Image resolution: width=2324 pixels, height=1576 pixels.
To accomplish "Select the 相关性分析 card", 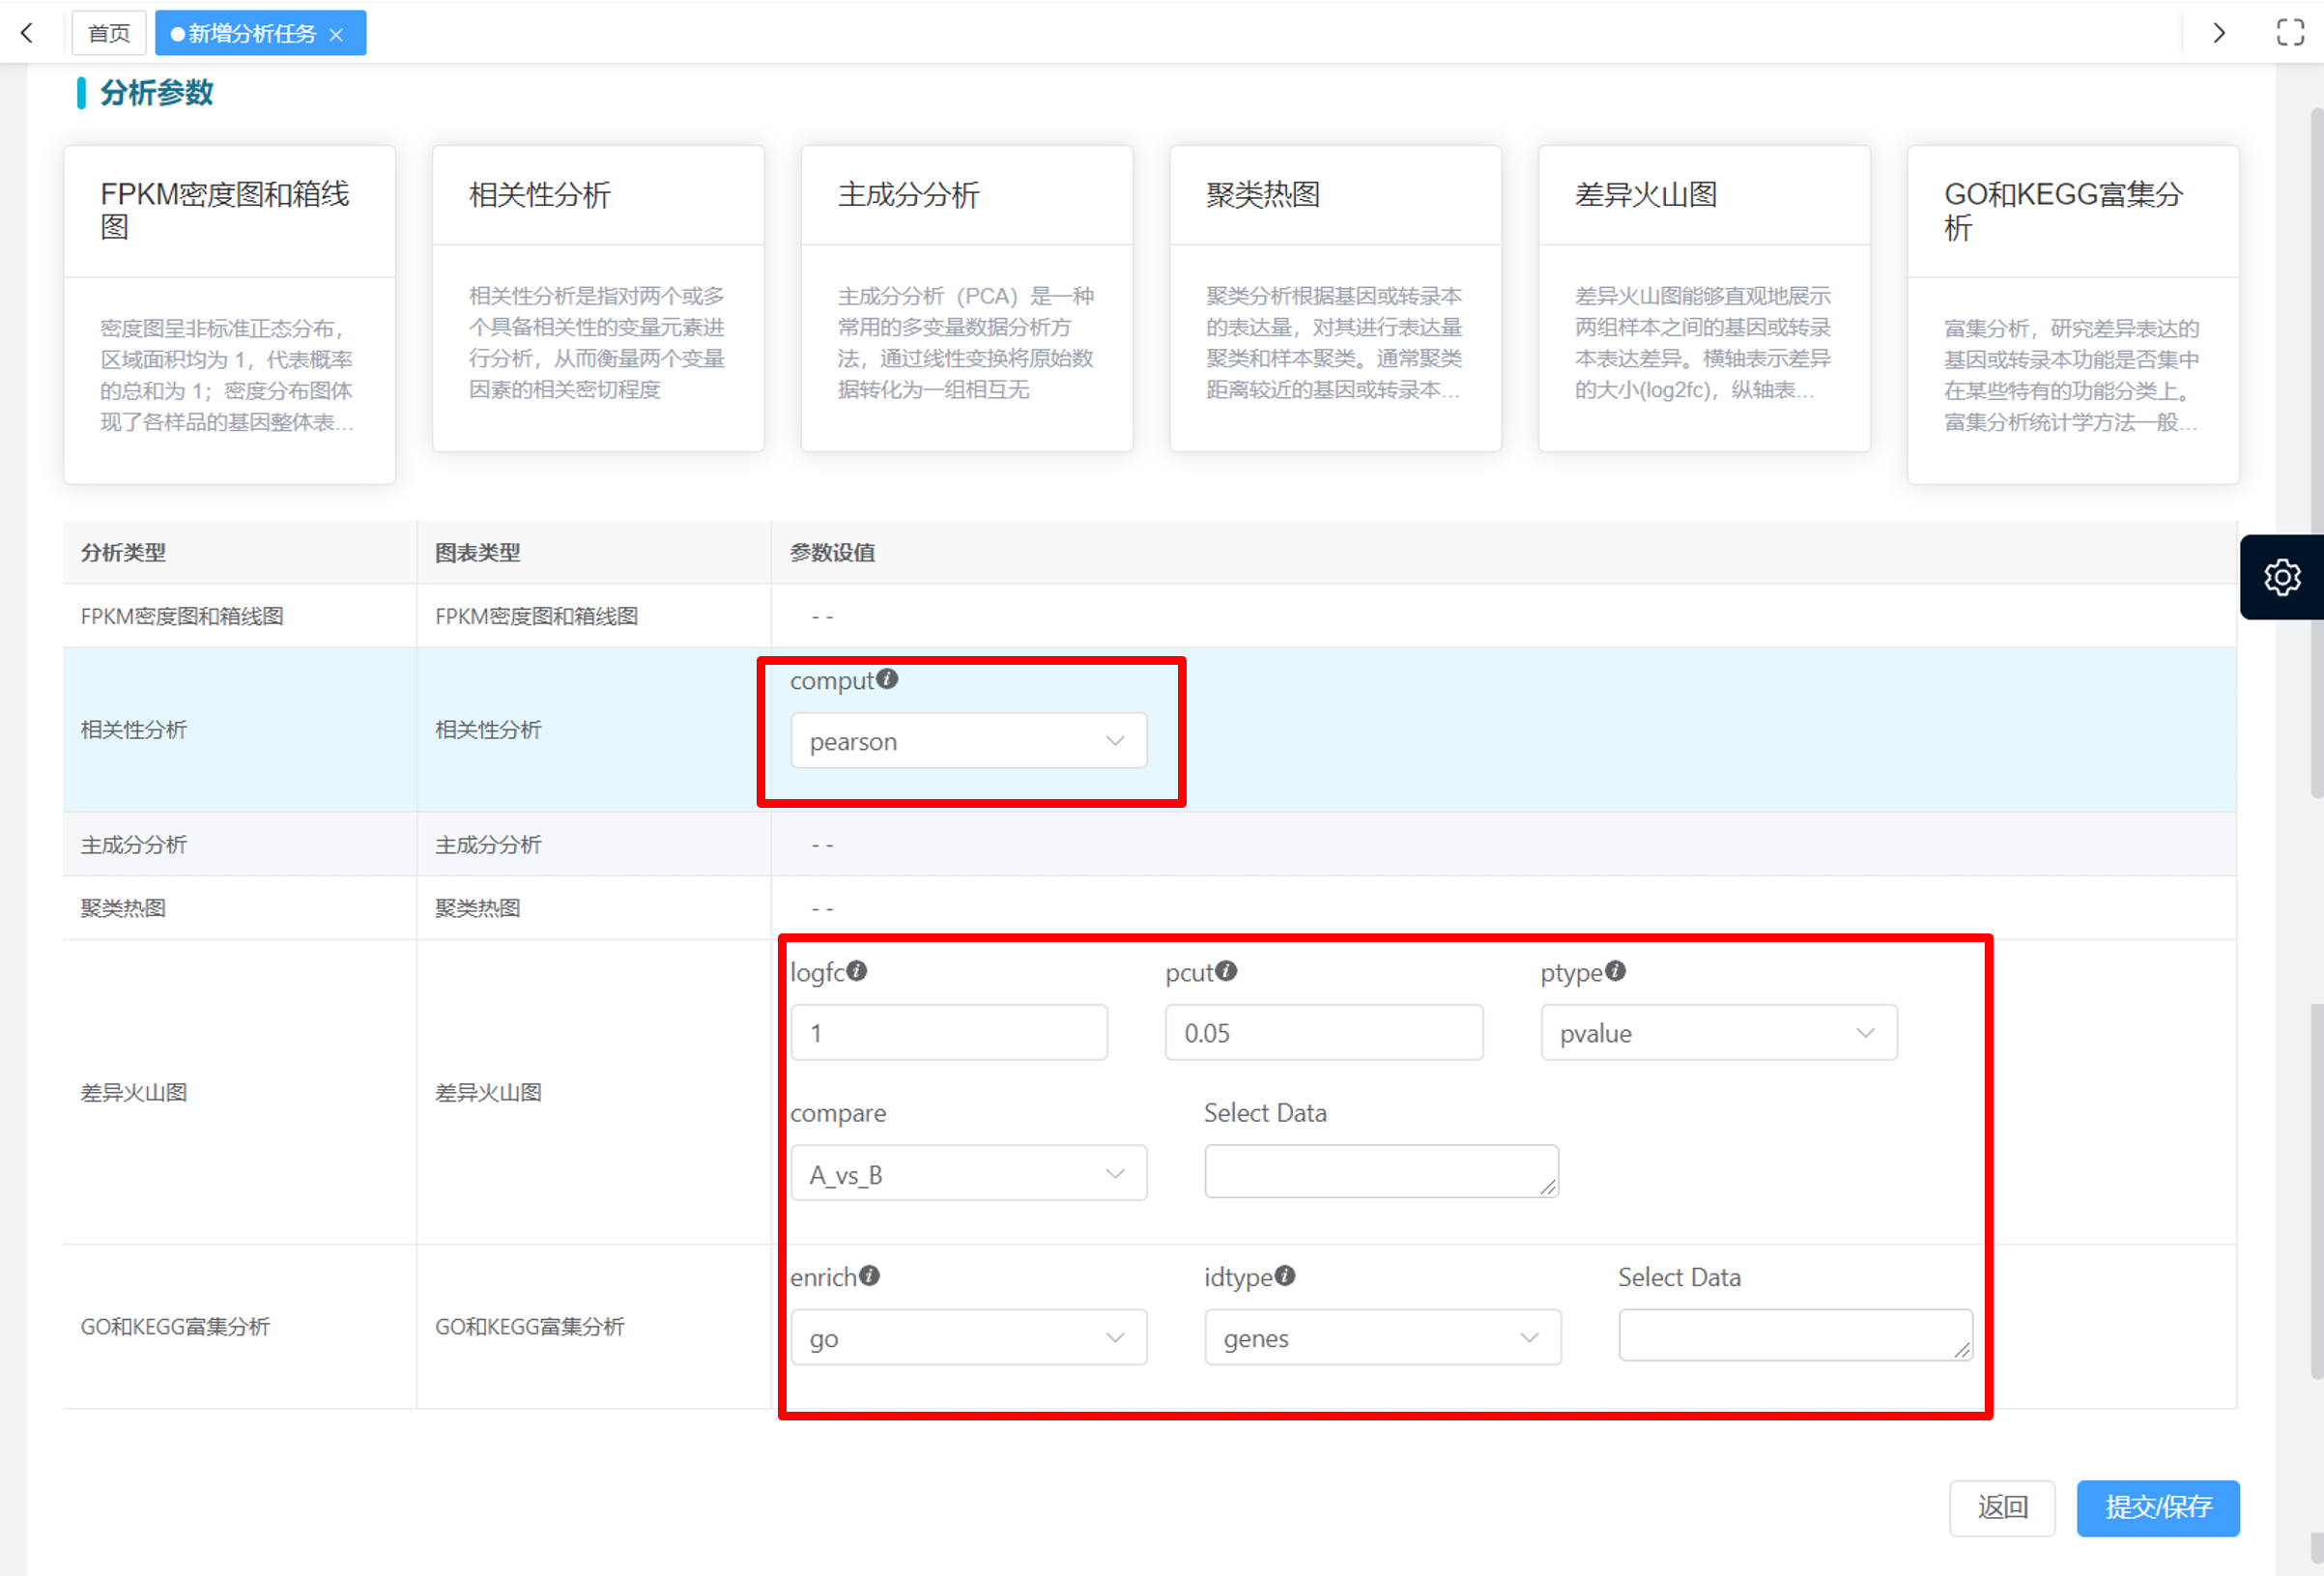I will (598, 299).
